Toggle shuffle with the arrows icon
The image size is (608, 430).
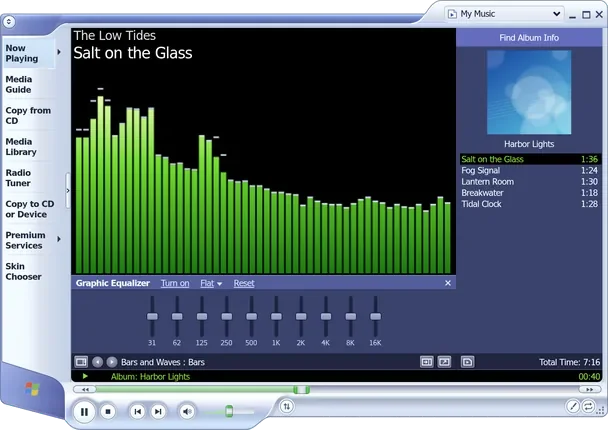click(287, 406)
